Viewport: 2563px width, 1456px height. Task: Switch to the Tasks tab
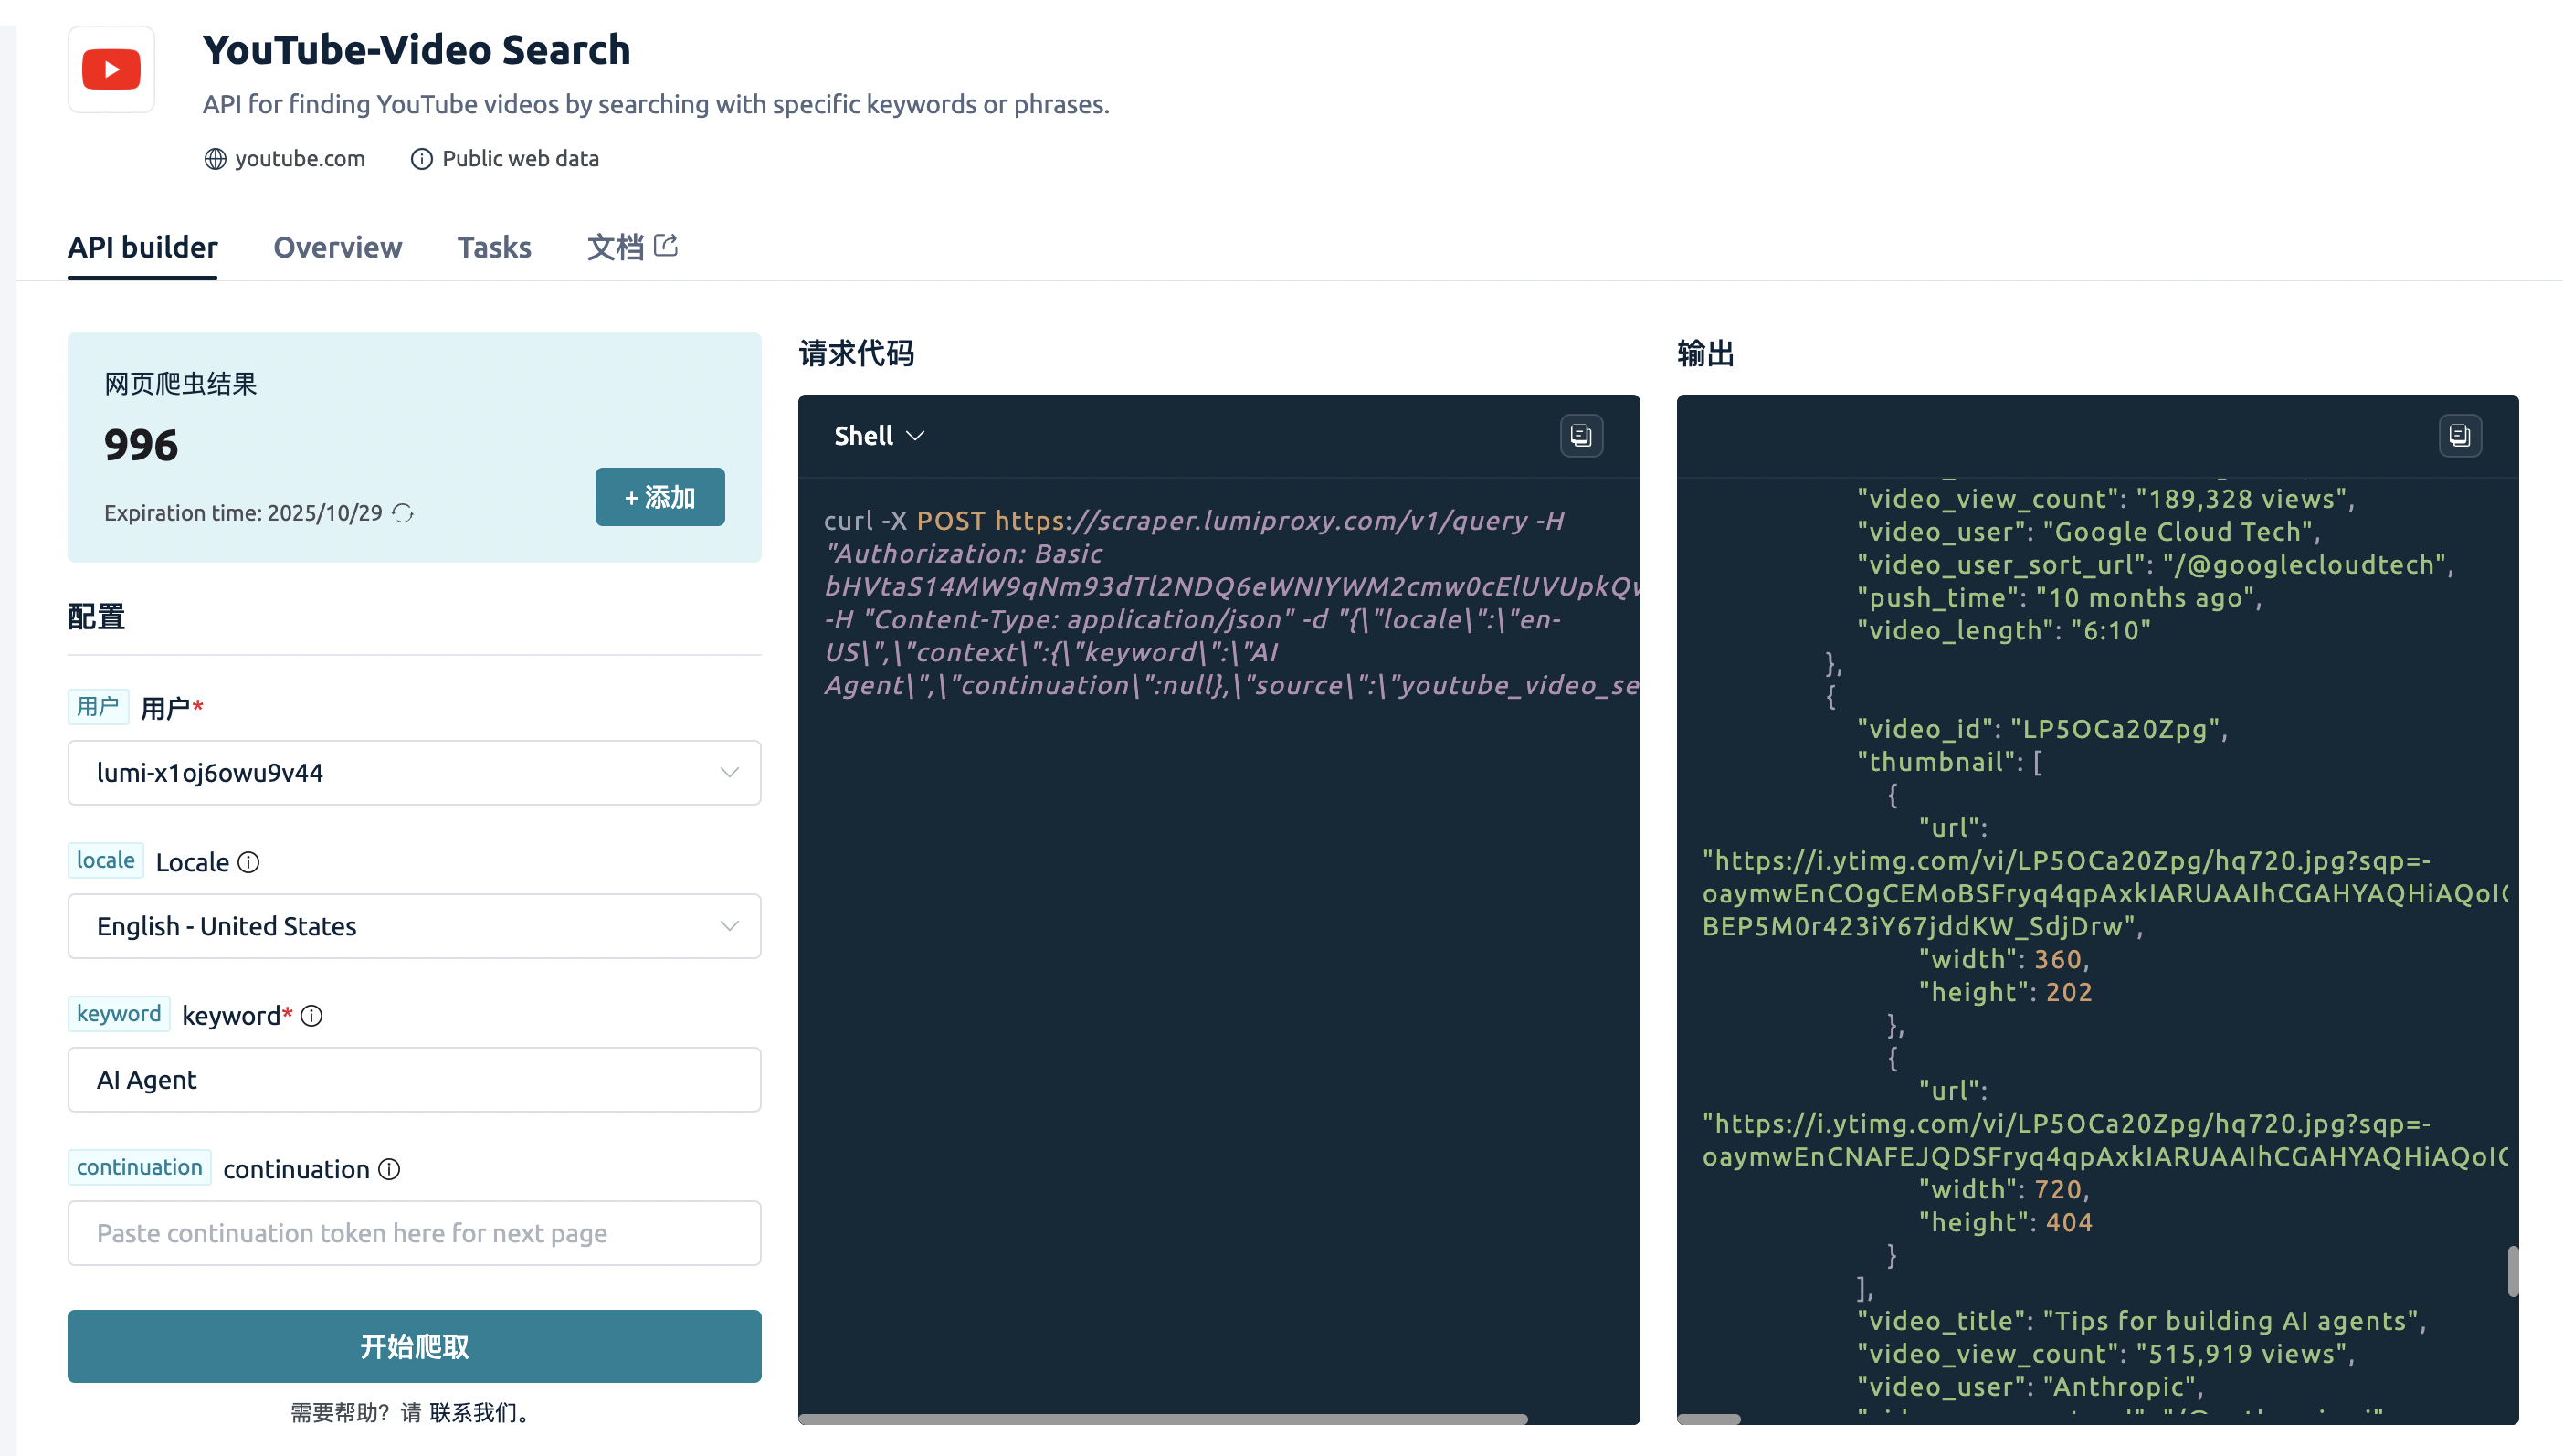(494, 247)
